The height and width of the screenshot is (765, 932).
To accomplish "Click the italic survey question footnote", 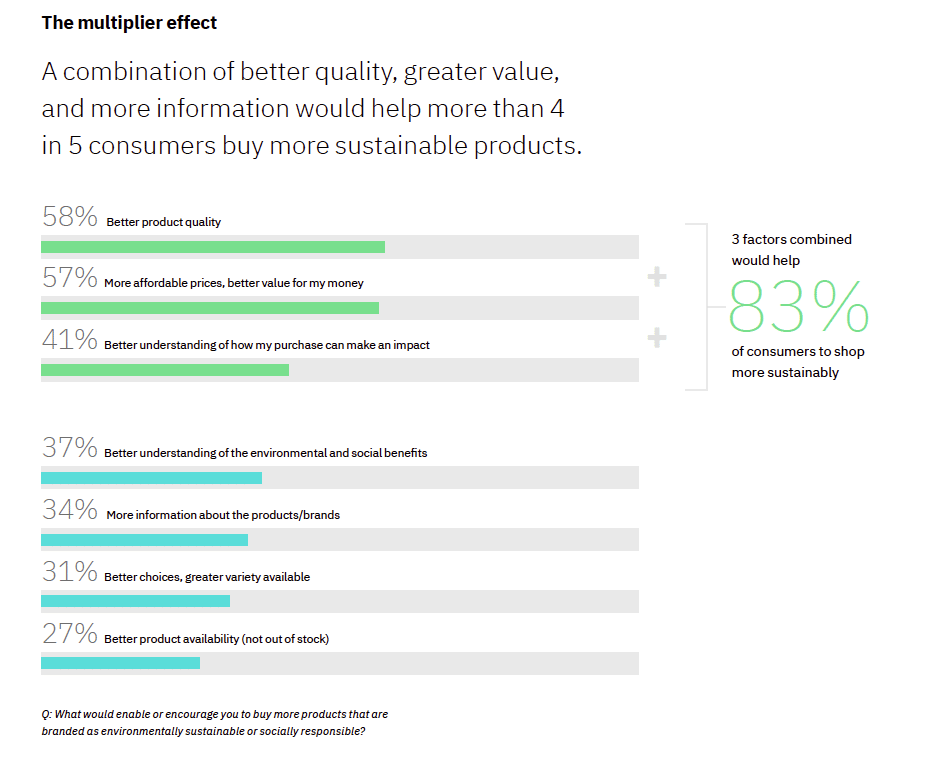I will click(x=214, y=722).
